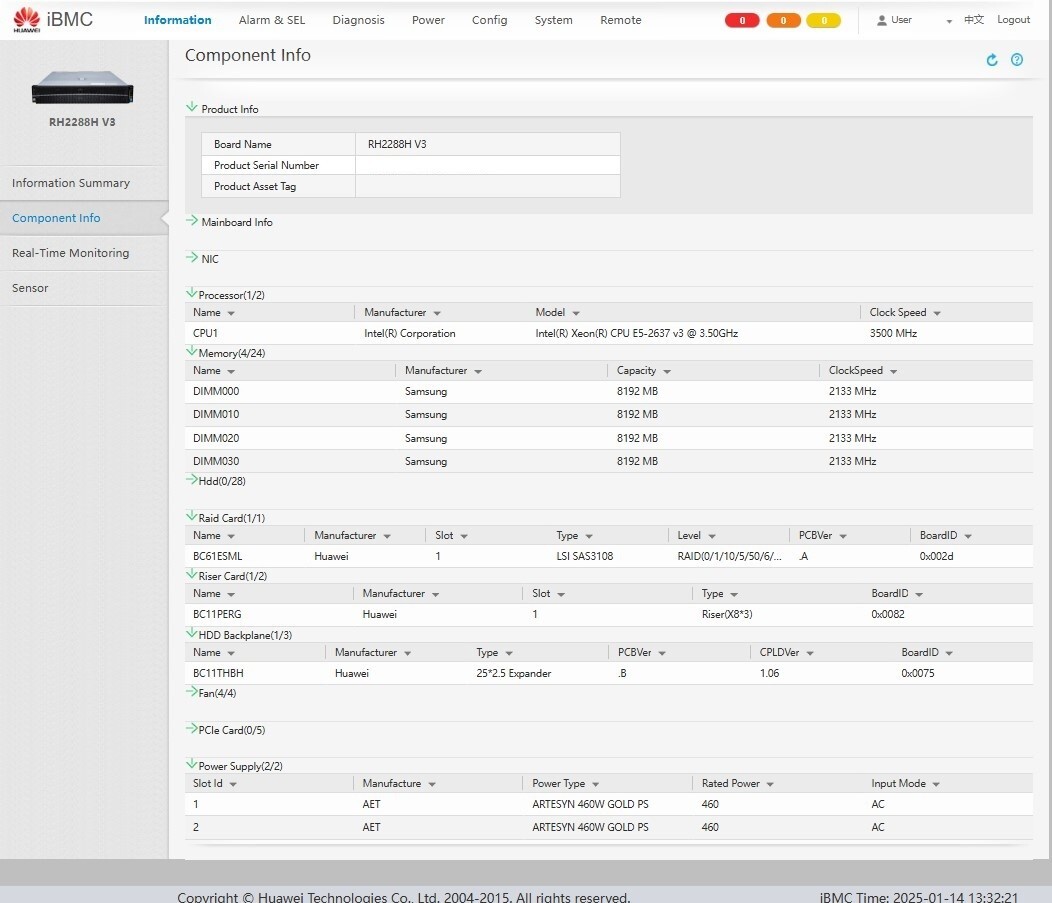This screenshot has height=903, width=1052.
Task: Click the Huawei iBMC logo
Action: (52, 19)
